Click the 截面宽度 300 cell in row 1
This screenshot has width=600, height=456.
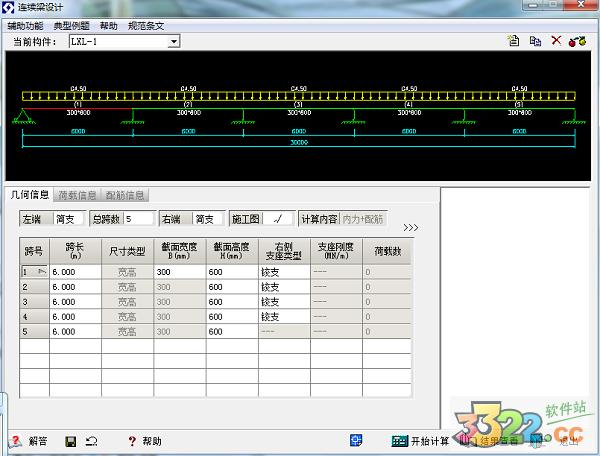pos(180,272)
